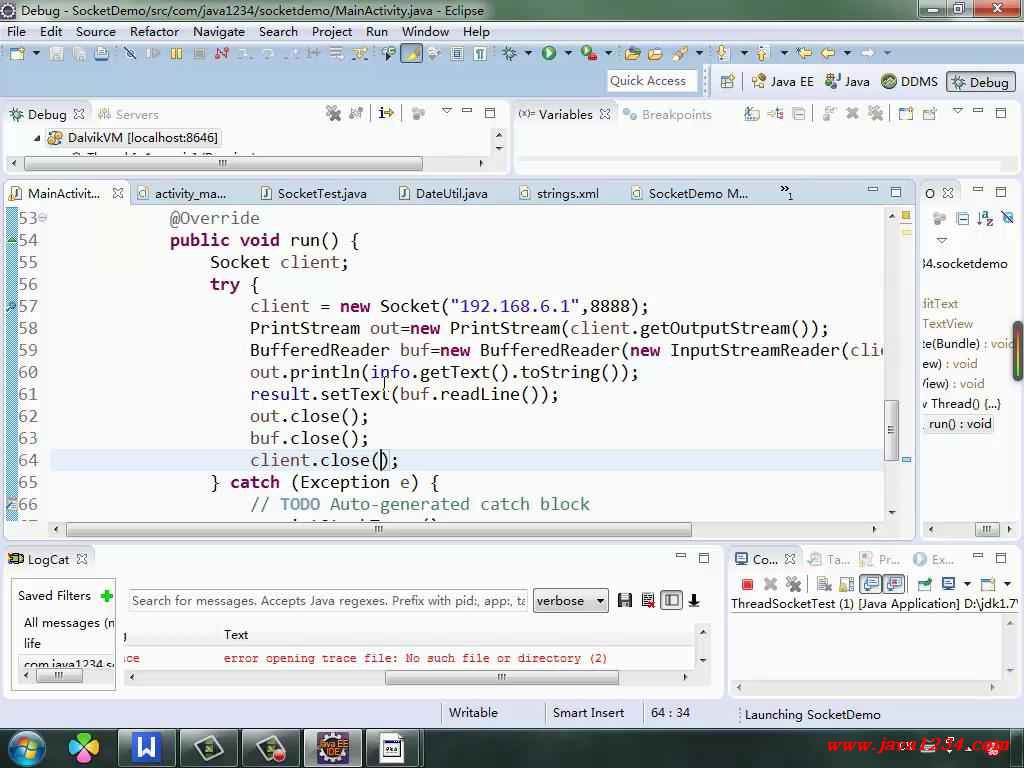The image size is (1024, 768).
Task: Click the Quick Access search field
Action: coord(653,81)
